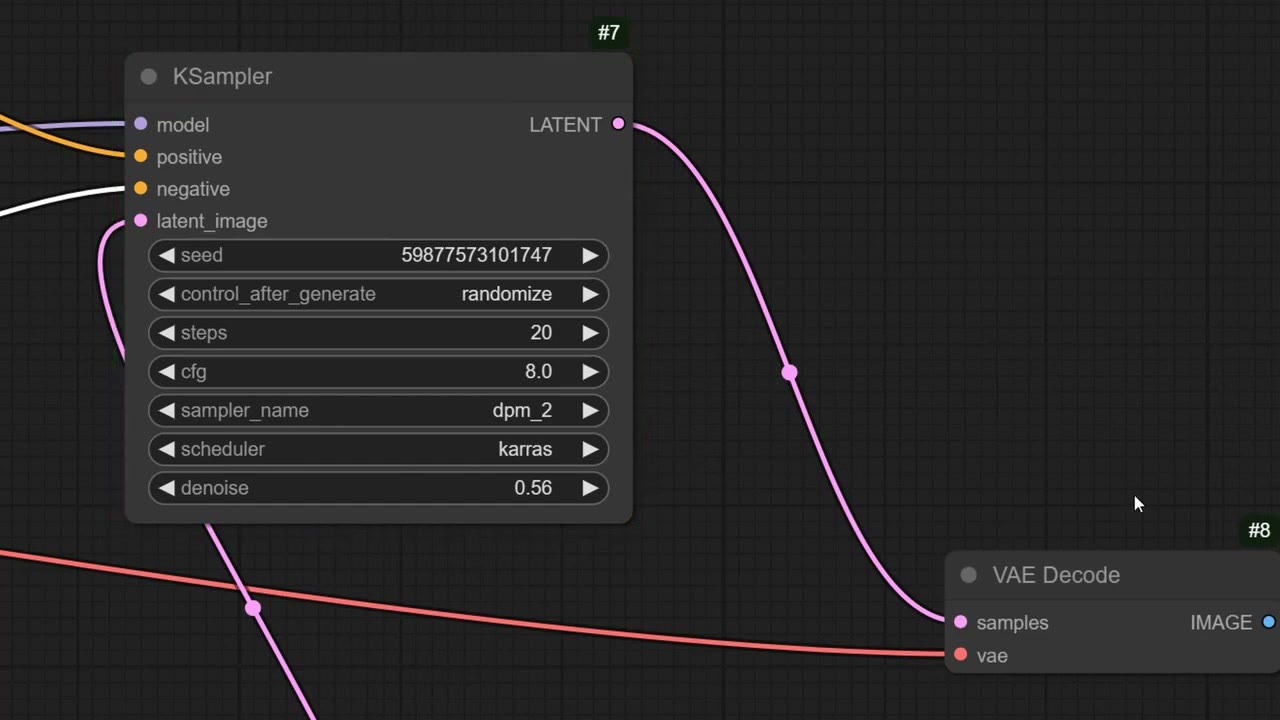Open the sampler_name dpm_2 dropdown
Image resolution: width=1280 pixels, height=720 pixels.
tap(378, 410)
